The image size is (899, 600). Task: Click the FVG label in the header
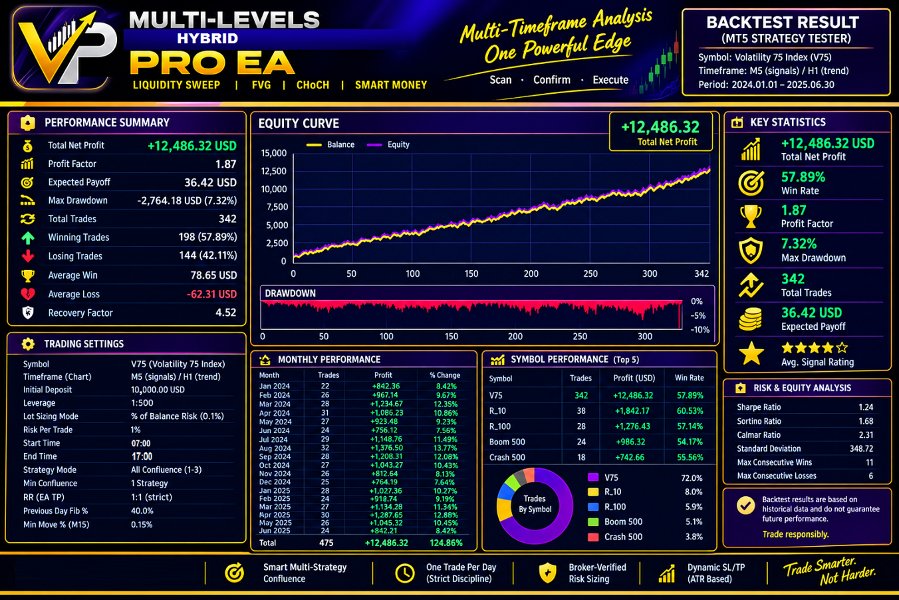(x=261, y=85)
